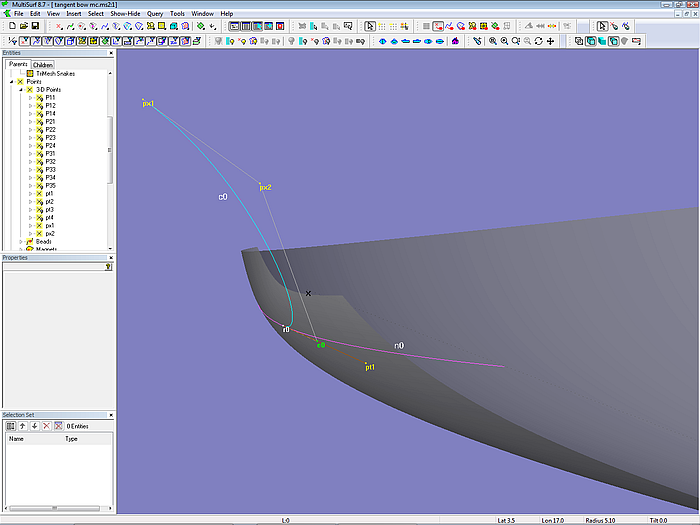Expand the P11 tree node

(31, 98)
